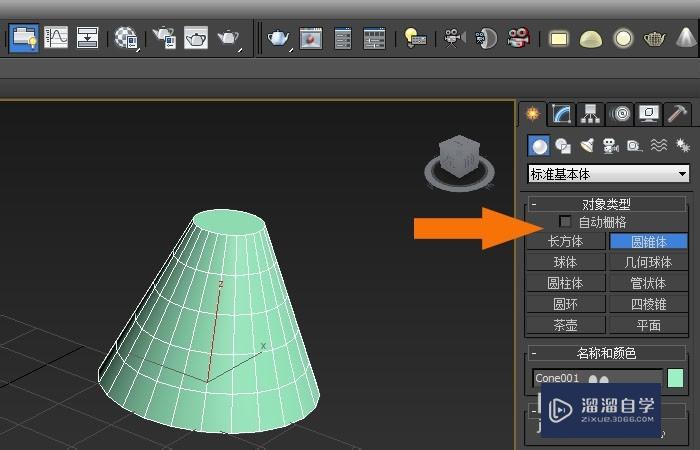Click the highlighted 圆锥体 button
Image resolution: width=700 pixels, height=450 pixels.
[649, 242]
